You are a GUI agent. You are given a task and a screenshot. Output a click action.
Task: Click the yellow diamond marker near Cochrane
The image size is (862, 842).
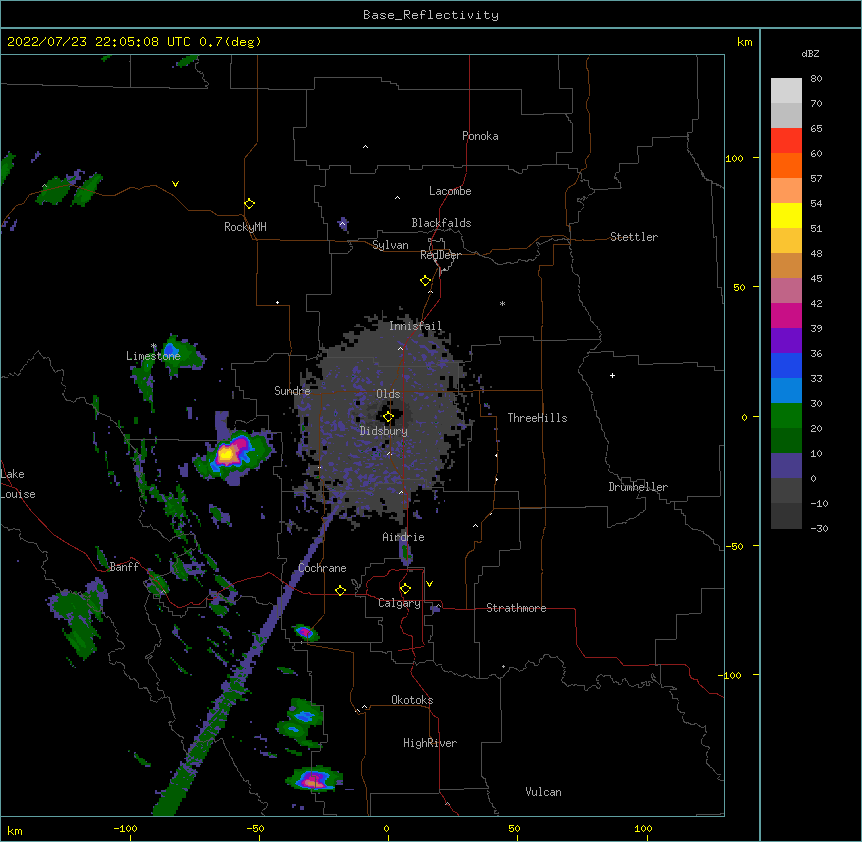coord(340,590)
